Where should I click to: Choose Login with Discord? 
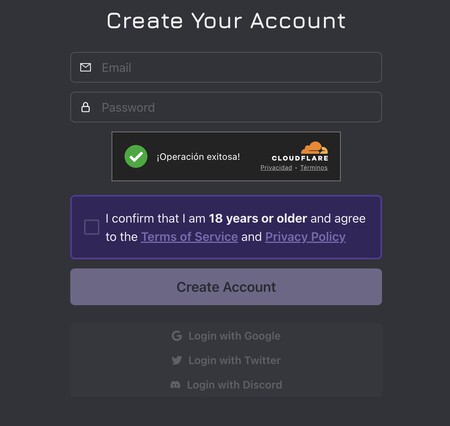click(x=226, y=385)
